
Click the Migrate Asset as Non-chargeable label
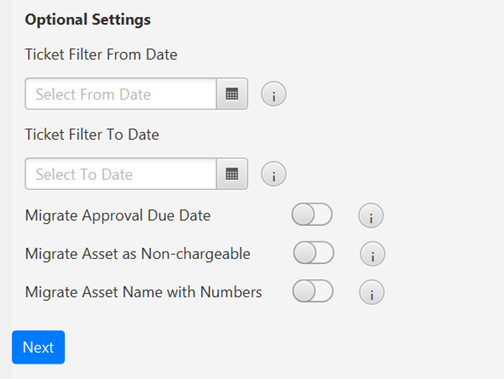pyautogui.click(x=137, y=254)
